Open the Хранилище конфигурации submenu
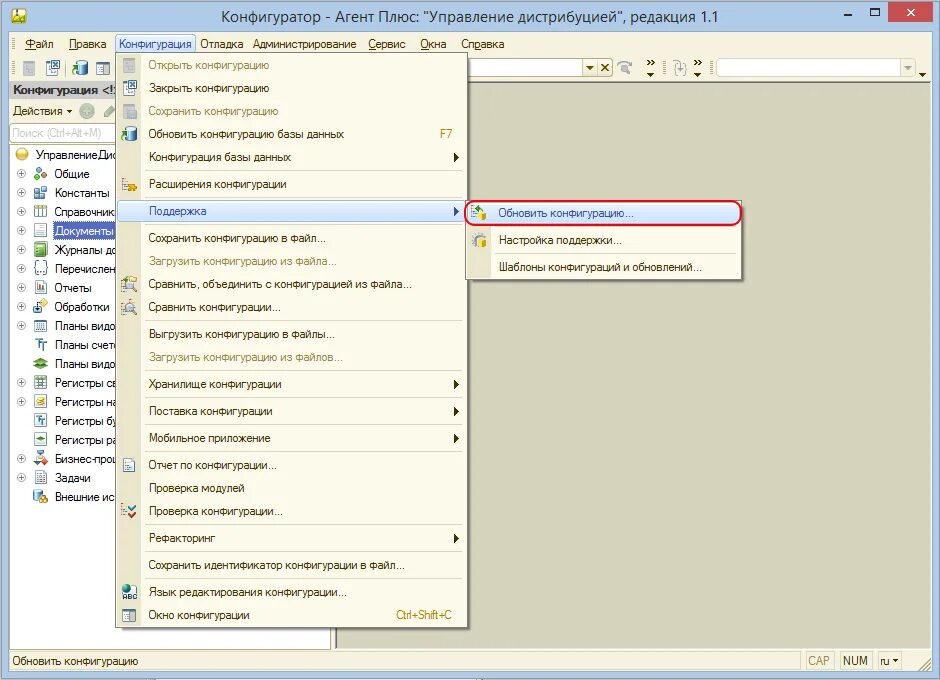The height and width of the screenshot is (680, 940). coord(291,384)
